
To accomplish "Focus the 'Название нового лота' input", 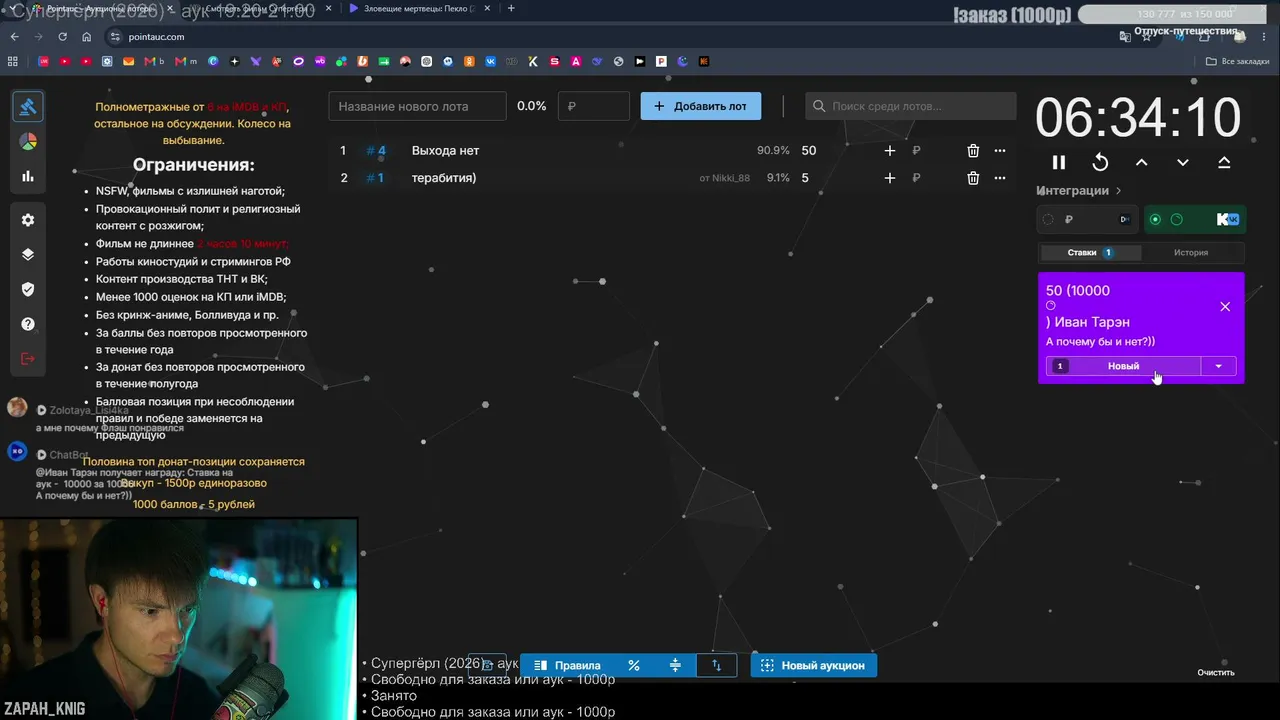I will [417, 106].
